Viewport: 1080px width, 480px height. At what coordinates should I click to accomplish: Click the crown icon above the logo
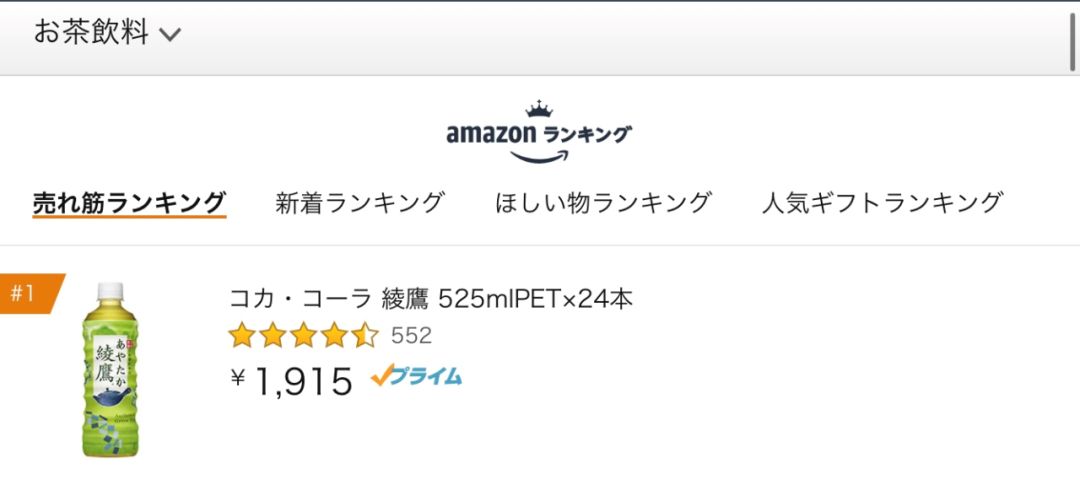[x=539, y=109]
